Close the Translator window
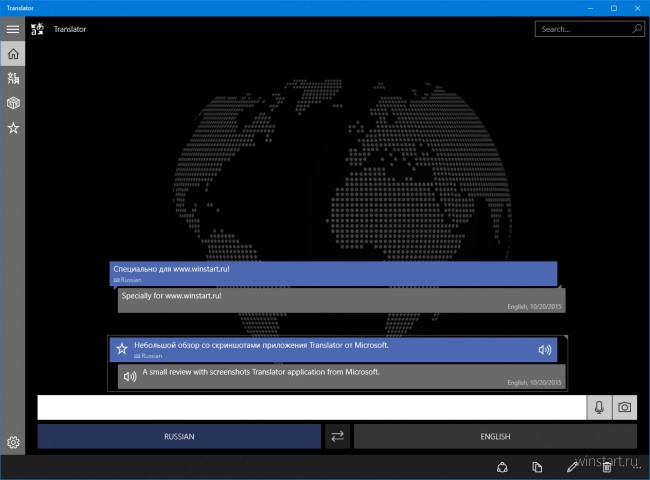Viewport: 650px width, 480px height. 638,8
